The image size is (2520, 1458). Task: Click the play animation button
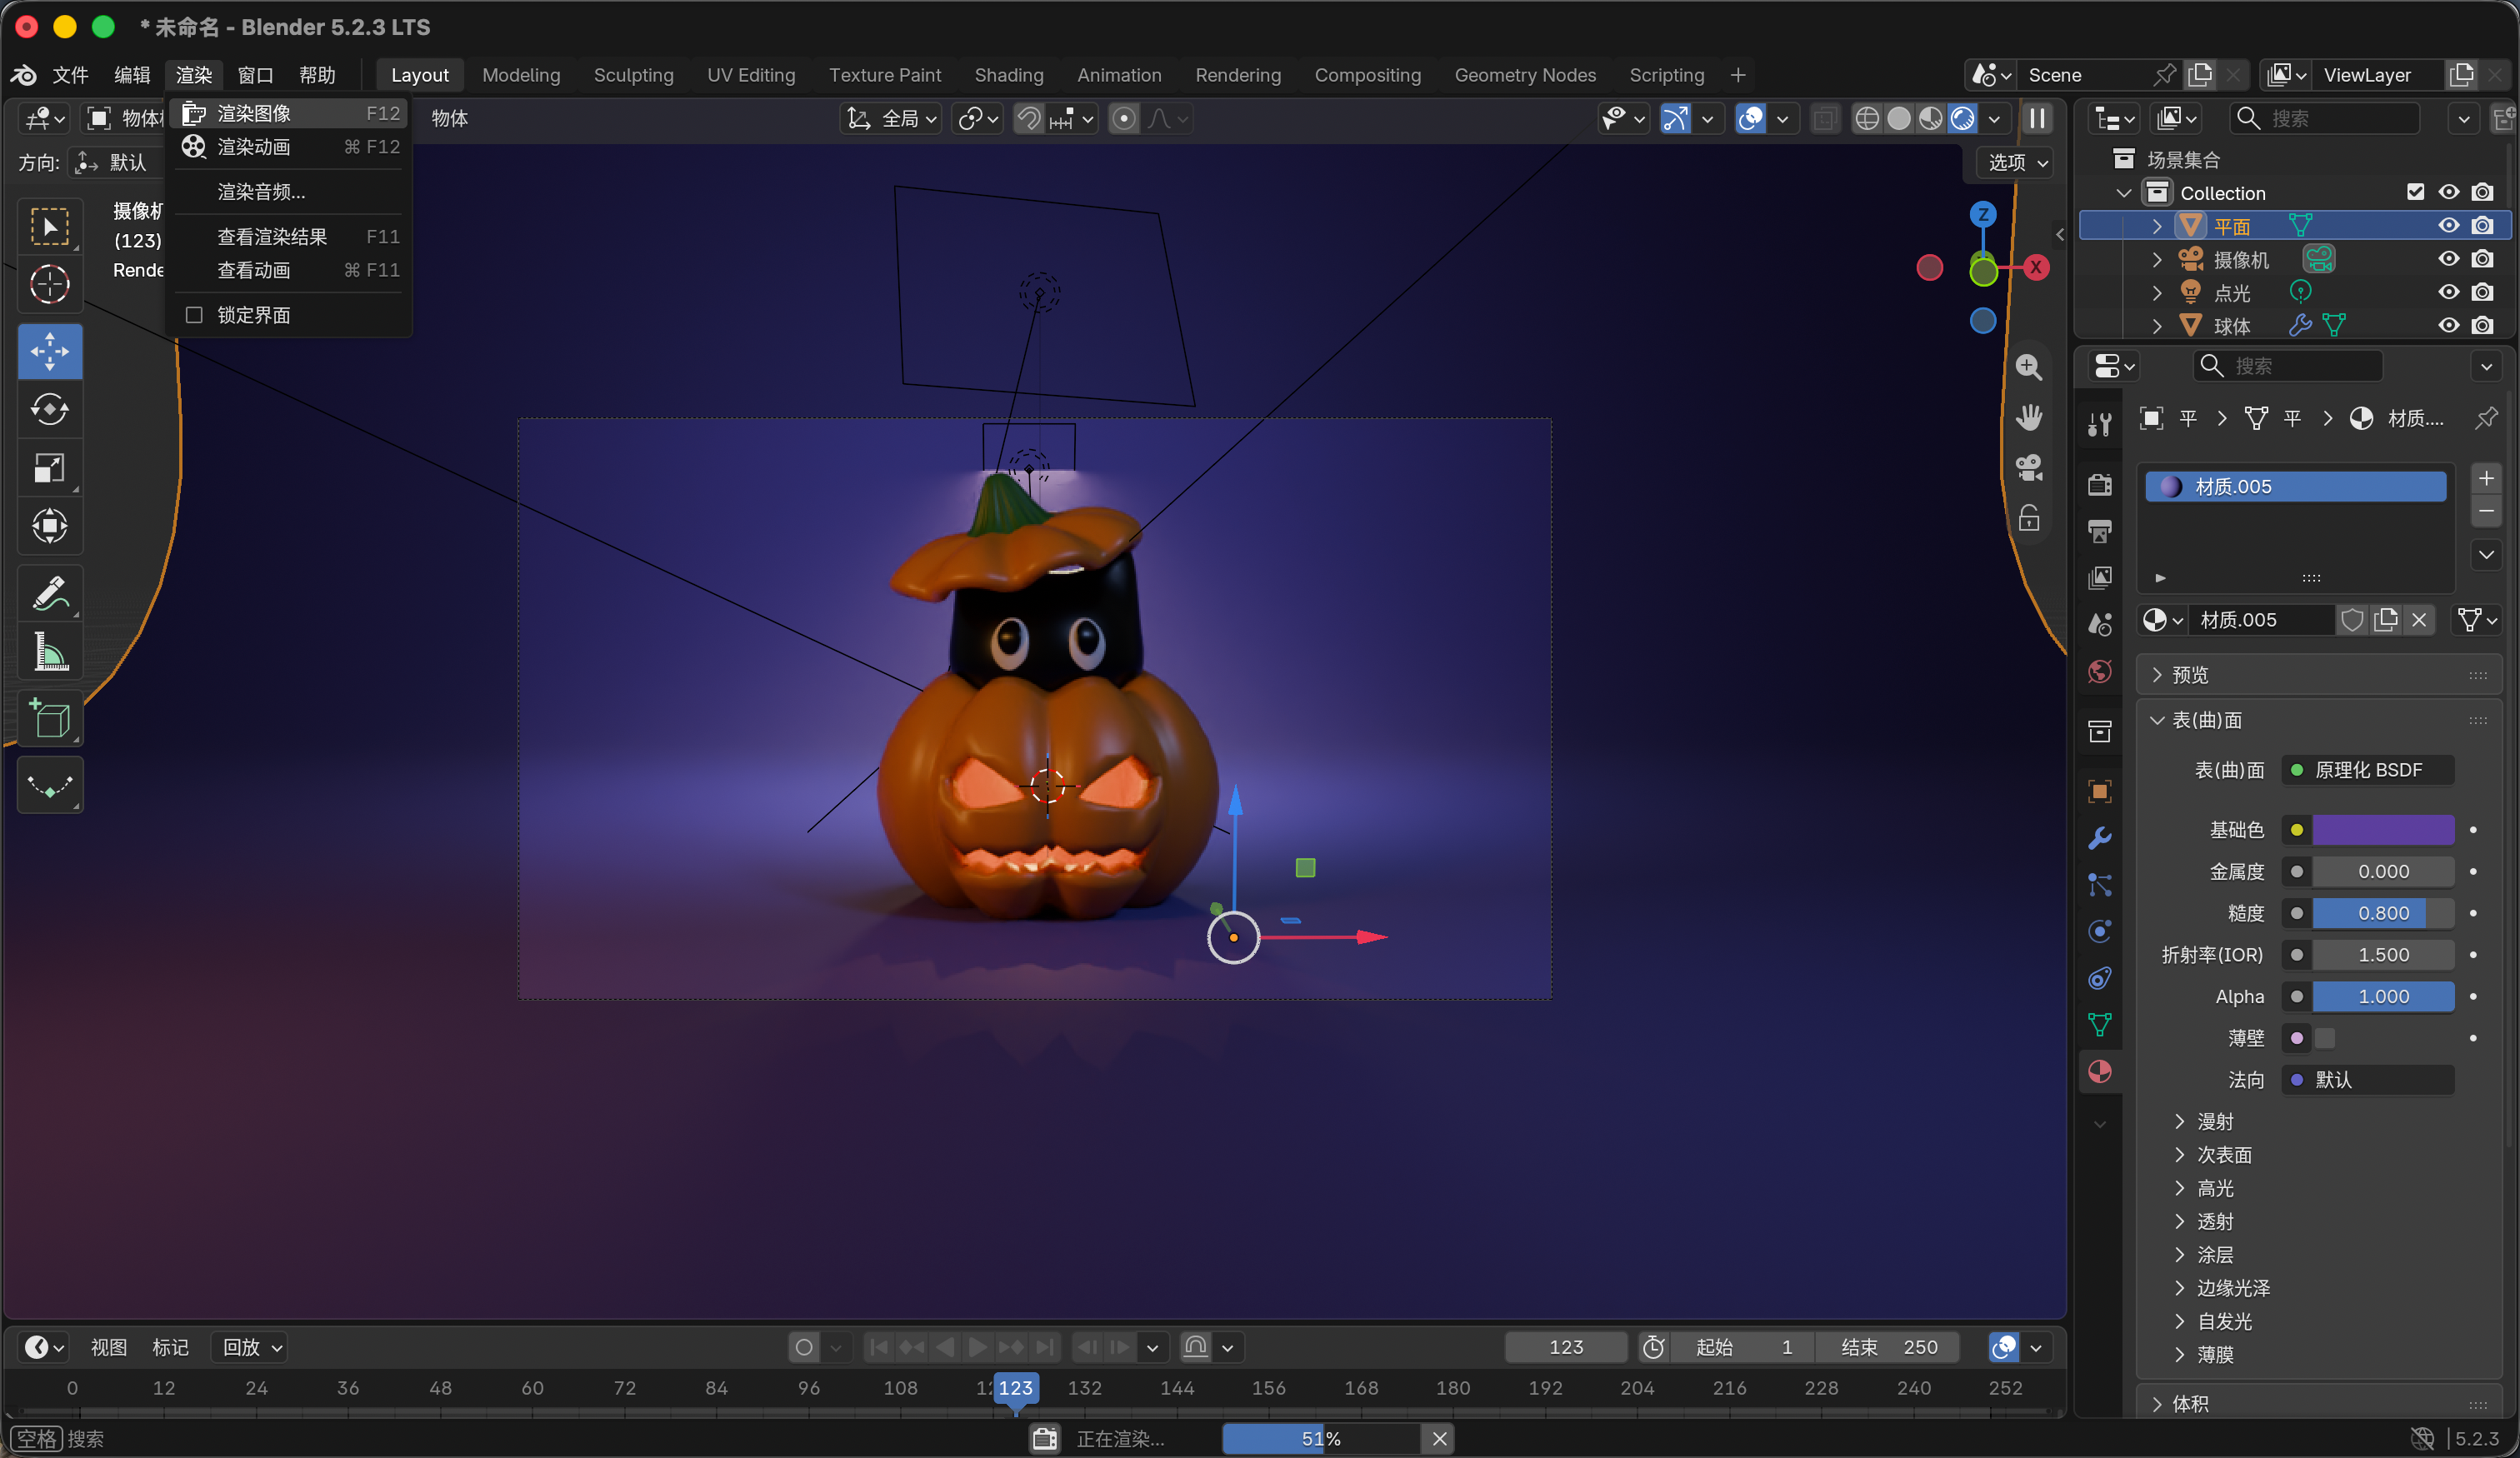(977, 1347)
